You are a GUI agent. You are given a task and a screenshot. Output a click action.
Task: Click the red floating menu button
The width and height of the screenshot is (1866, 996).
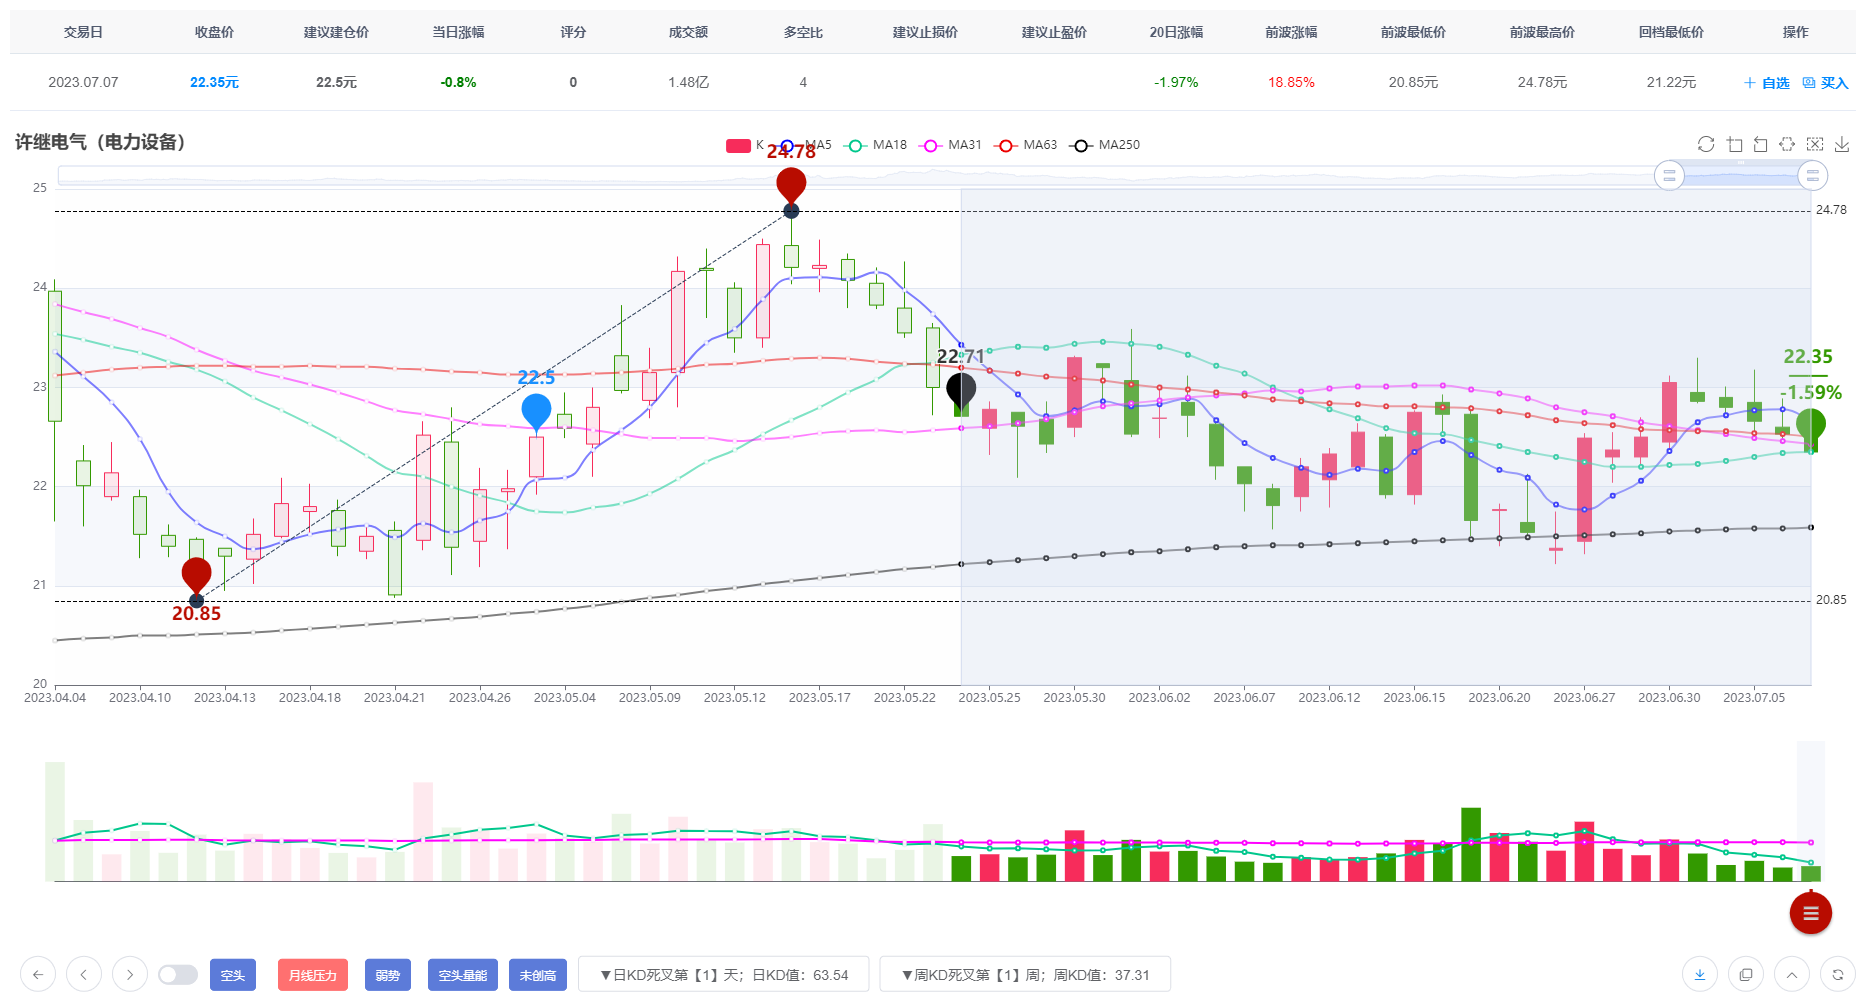[x=1810, y=913]
